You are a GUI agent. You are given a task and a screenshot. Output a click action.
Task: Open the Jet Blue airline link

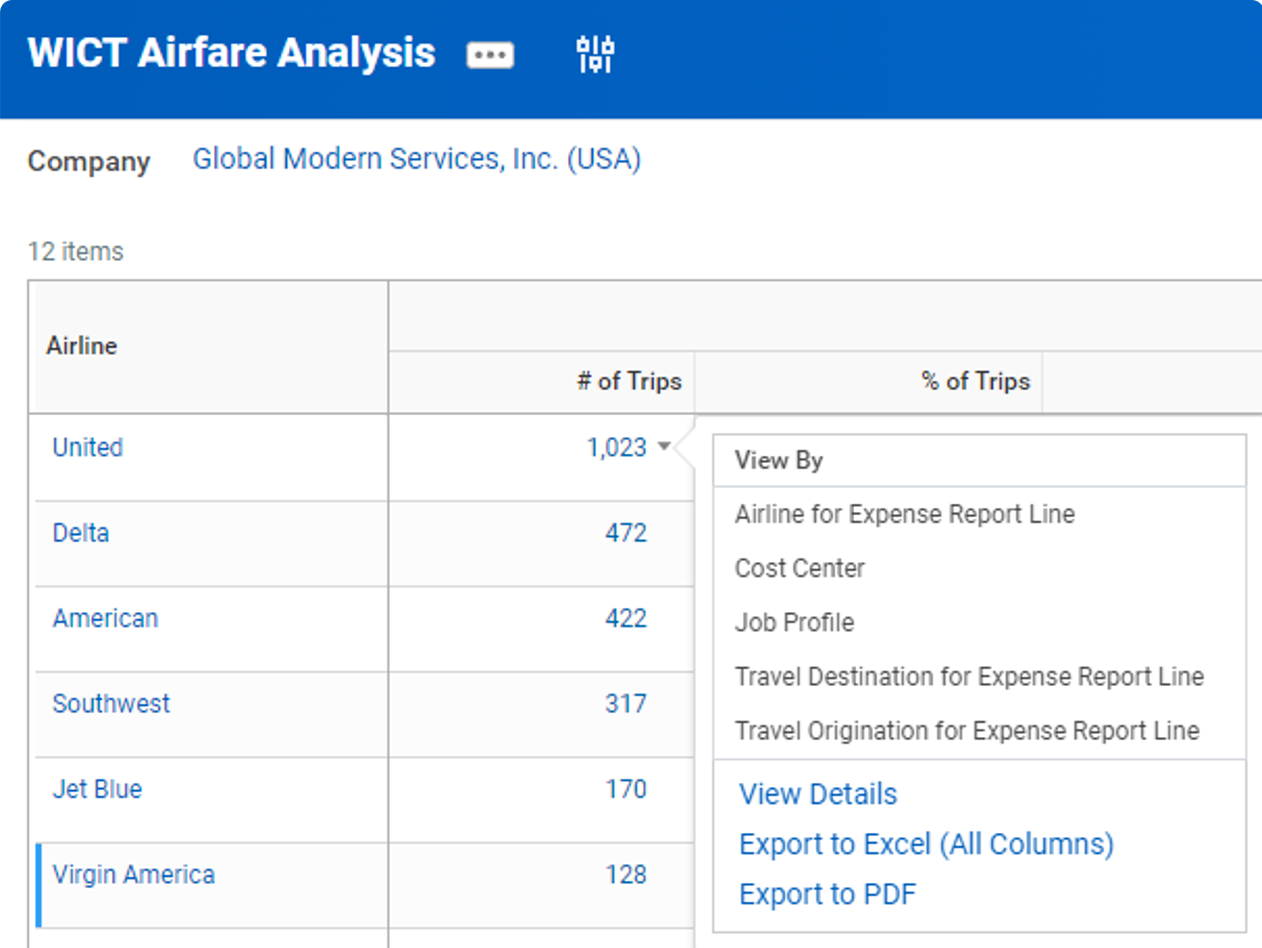pyautogui.click(x=97, y=789)
